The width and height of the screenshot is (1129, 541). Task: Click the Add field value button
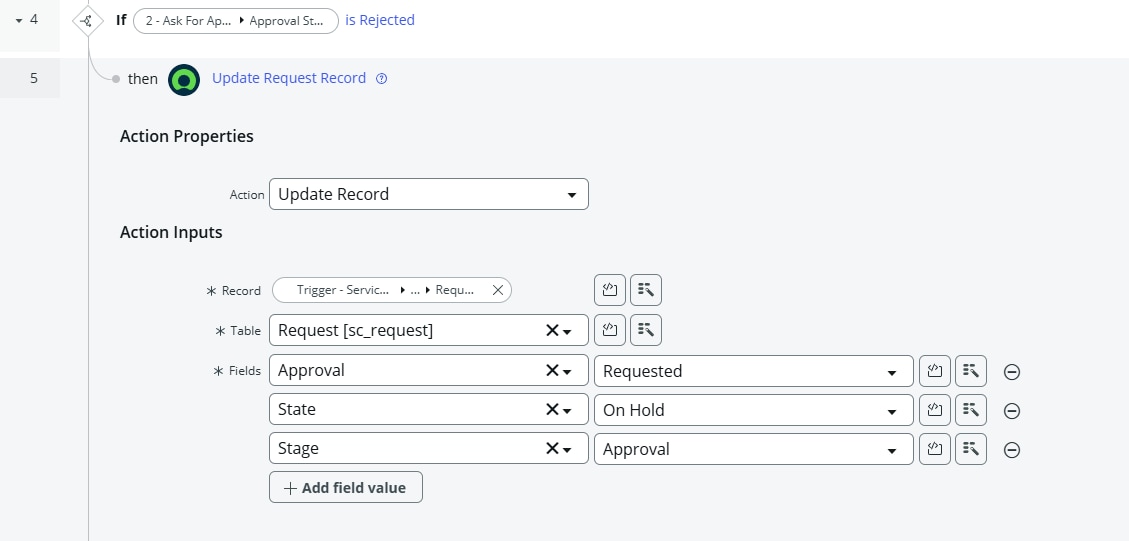click(x=345, y=488)
